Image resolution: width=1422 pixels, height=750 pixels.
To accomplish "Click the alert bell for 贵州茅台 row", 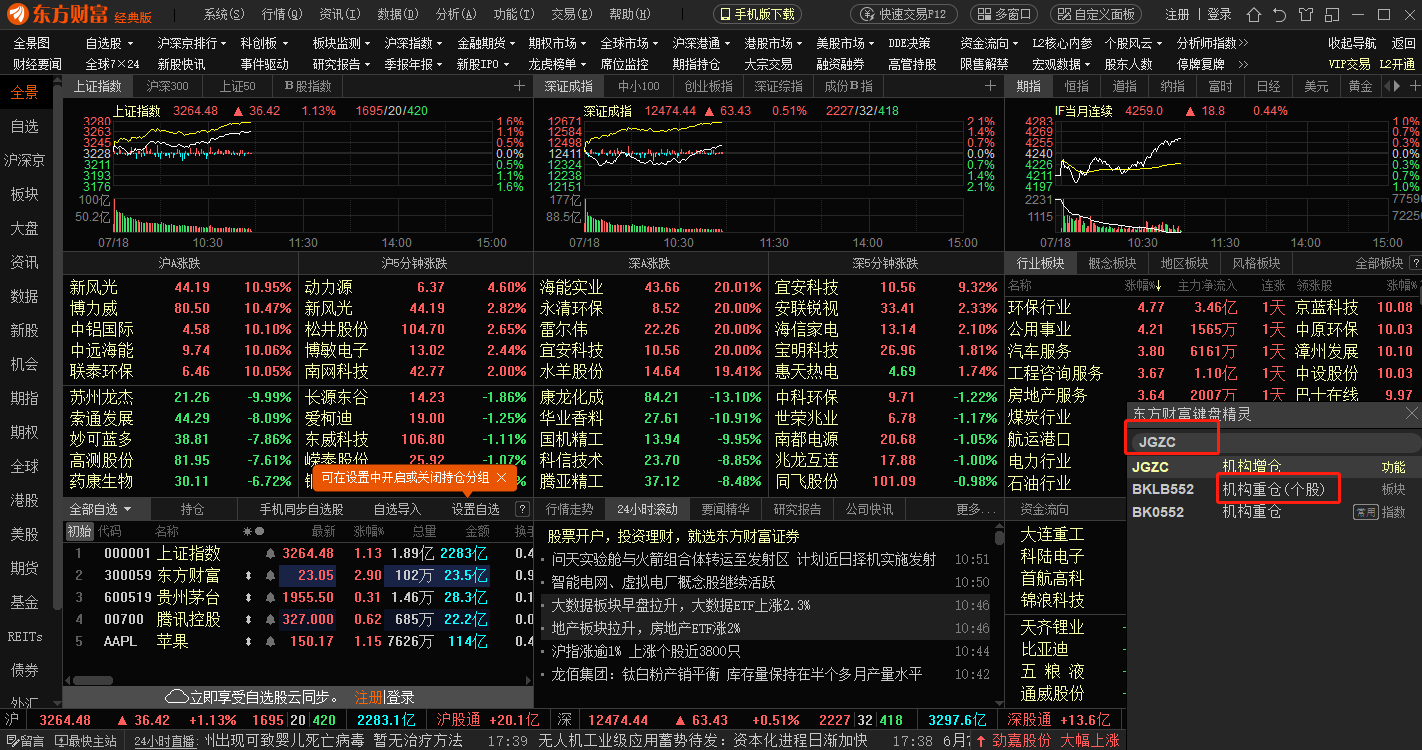I will (269, 597).
